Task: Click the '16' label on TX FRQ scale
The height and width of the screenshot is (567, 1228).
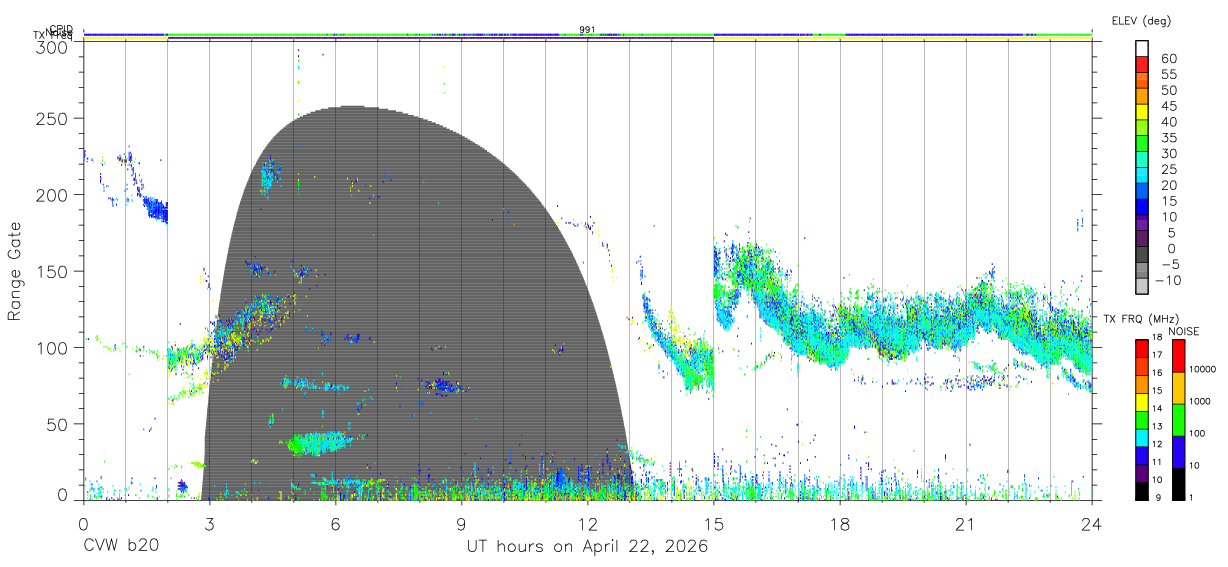Action: (x=1155, y=372)
